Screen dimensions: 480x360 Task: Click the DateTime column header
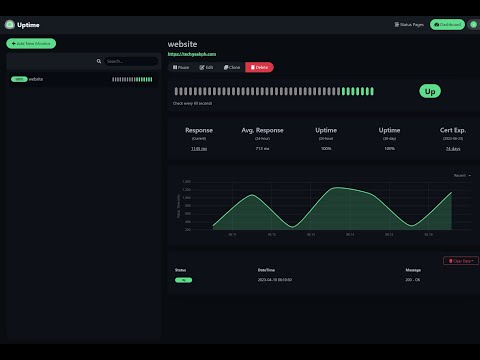(266, 270)
